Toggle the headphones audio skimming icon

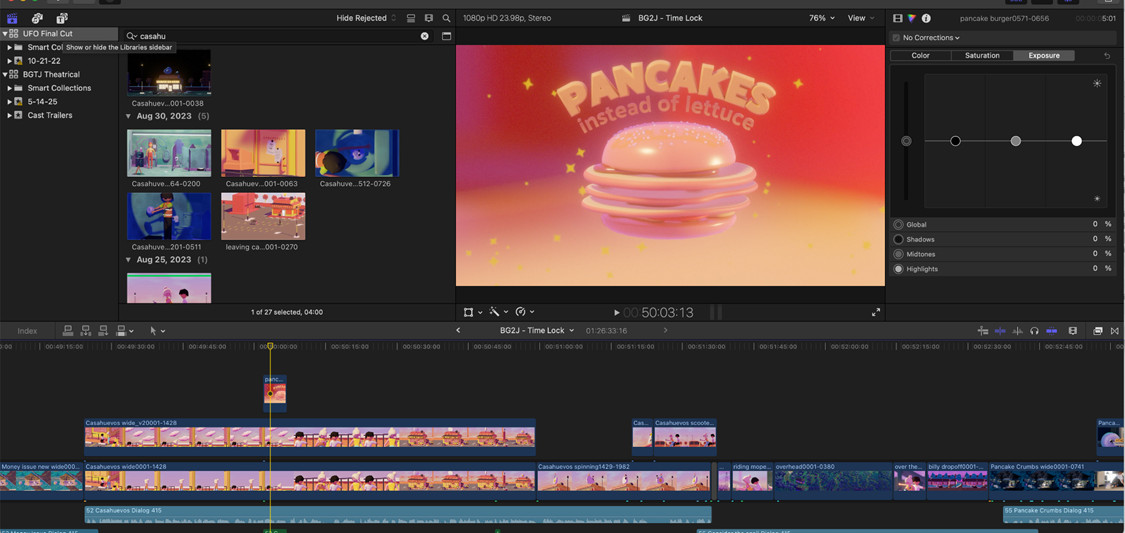(1034, 331)
